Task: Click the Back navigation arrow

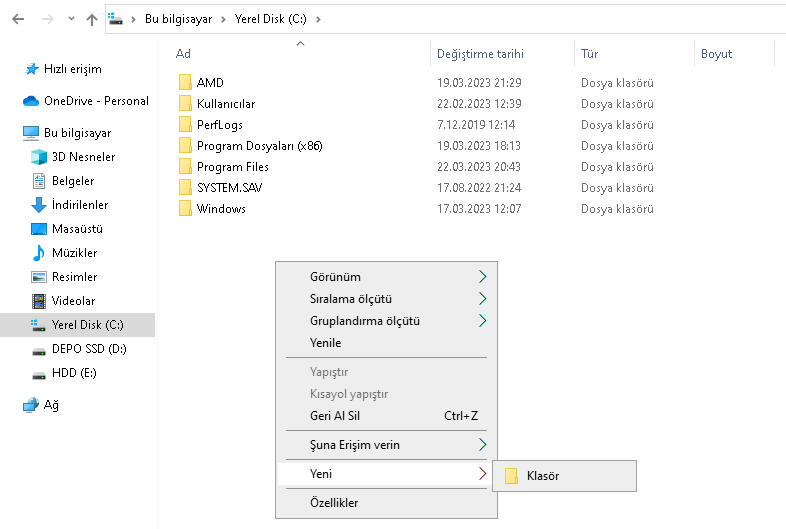Action: coord(18,19)
